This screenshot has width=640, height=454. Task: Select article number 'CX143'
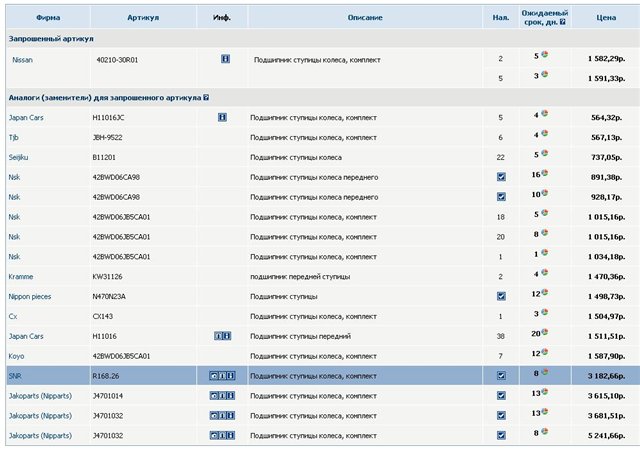[103, 316]
